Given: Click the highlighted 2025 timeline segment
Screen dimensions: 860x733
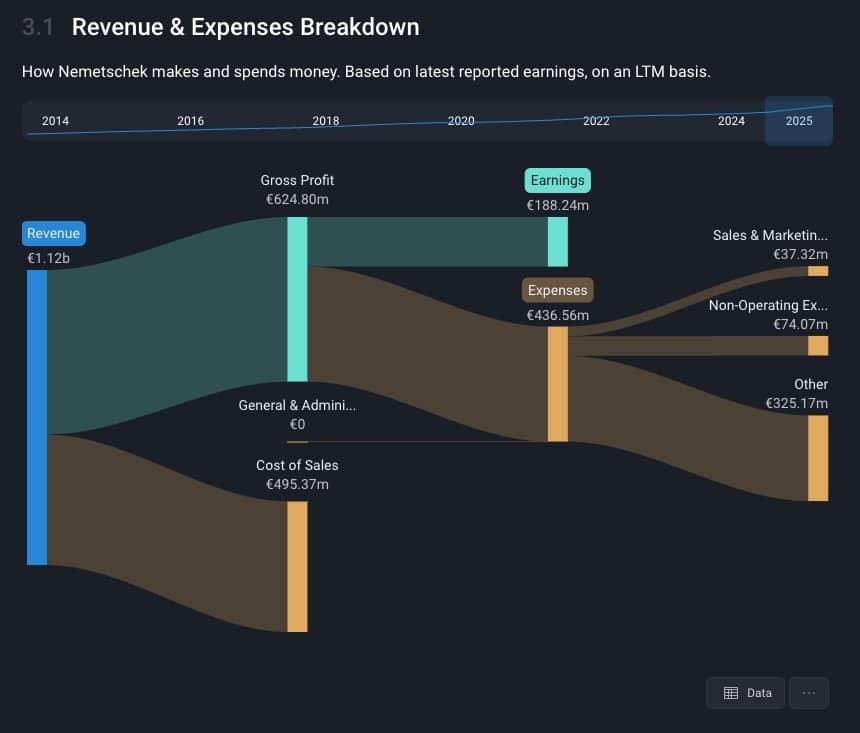Looking at the screenshot, I should (799, 121).
